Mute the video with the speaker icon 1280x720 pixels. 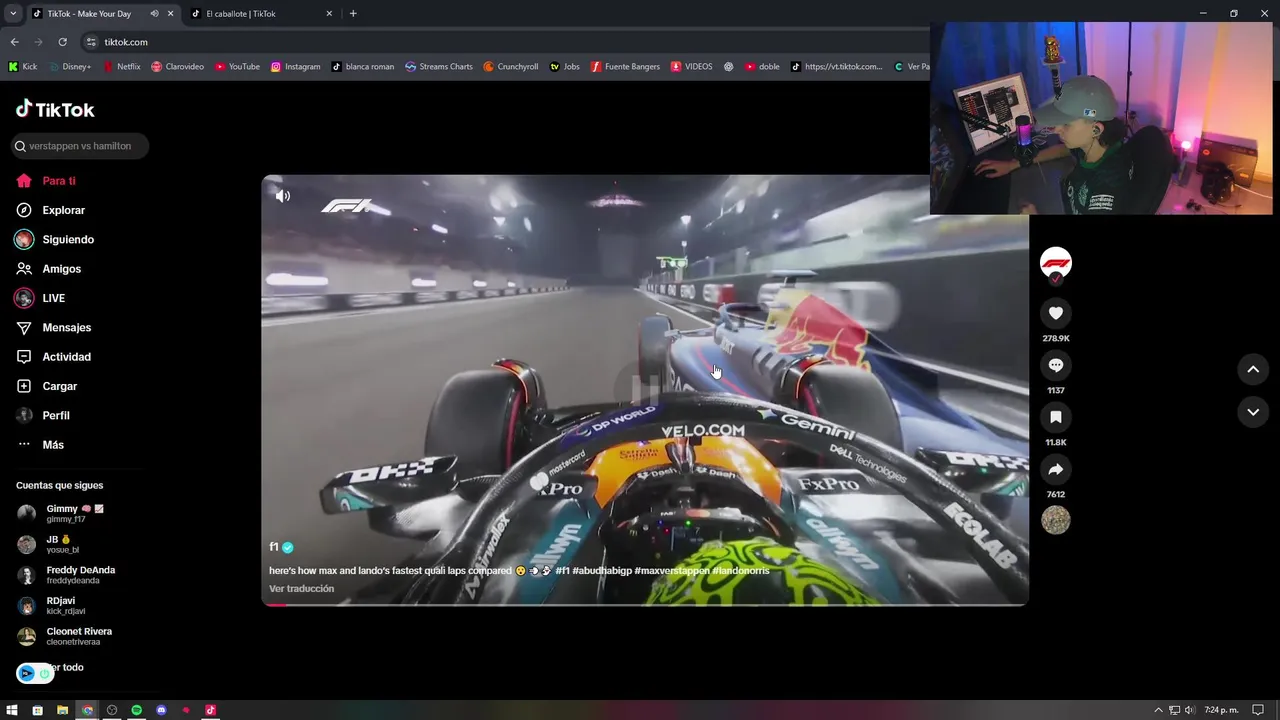click(x=283, y=196)
